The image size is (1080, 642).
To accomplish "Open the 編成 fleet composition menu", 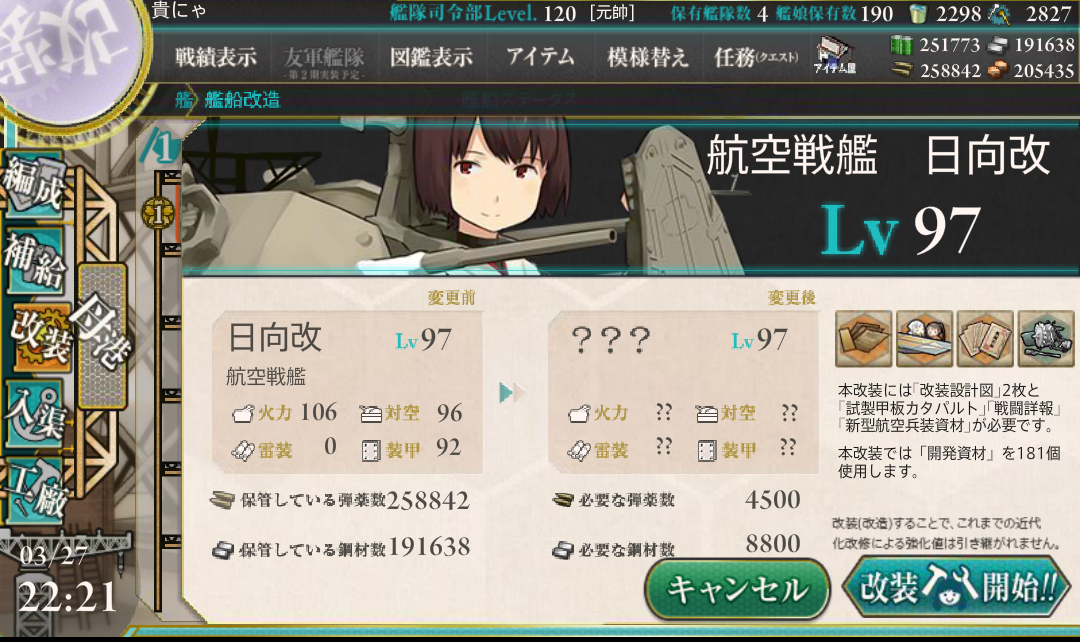I will coord(34,183).
